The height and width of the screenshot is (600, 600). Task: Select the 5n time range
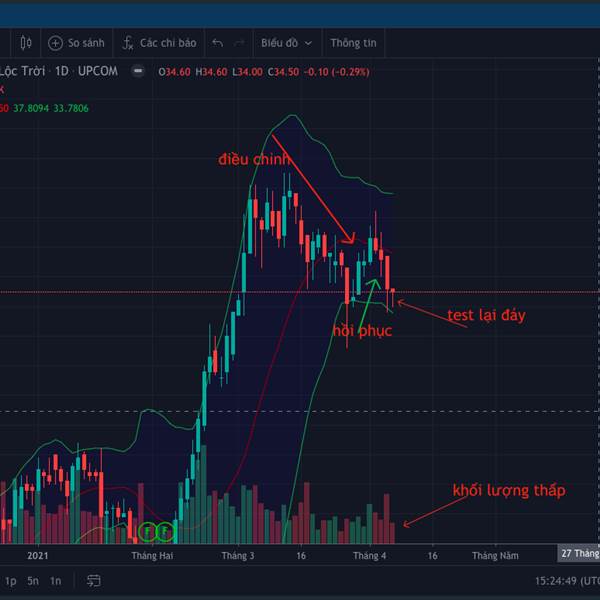(x=33, y=581)
